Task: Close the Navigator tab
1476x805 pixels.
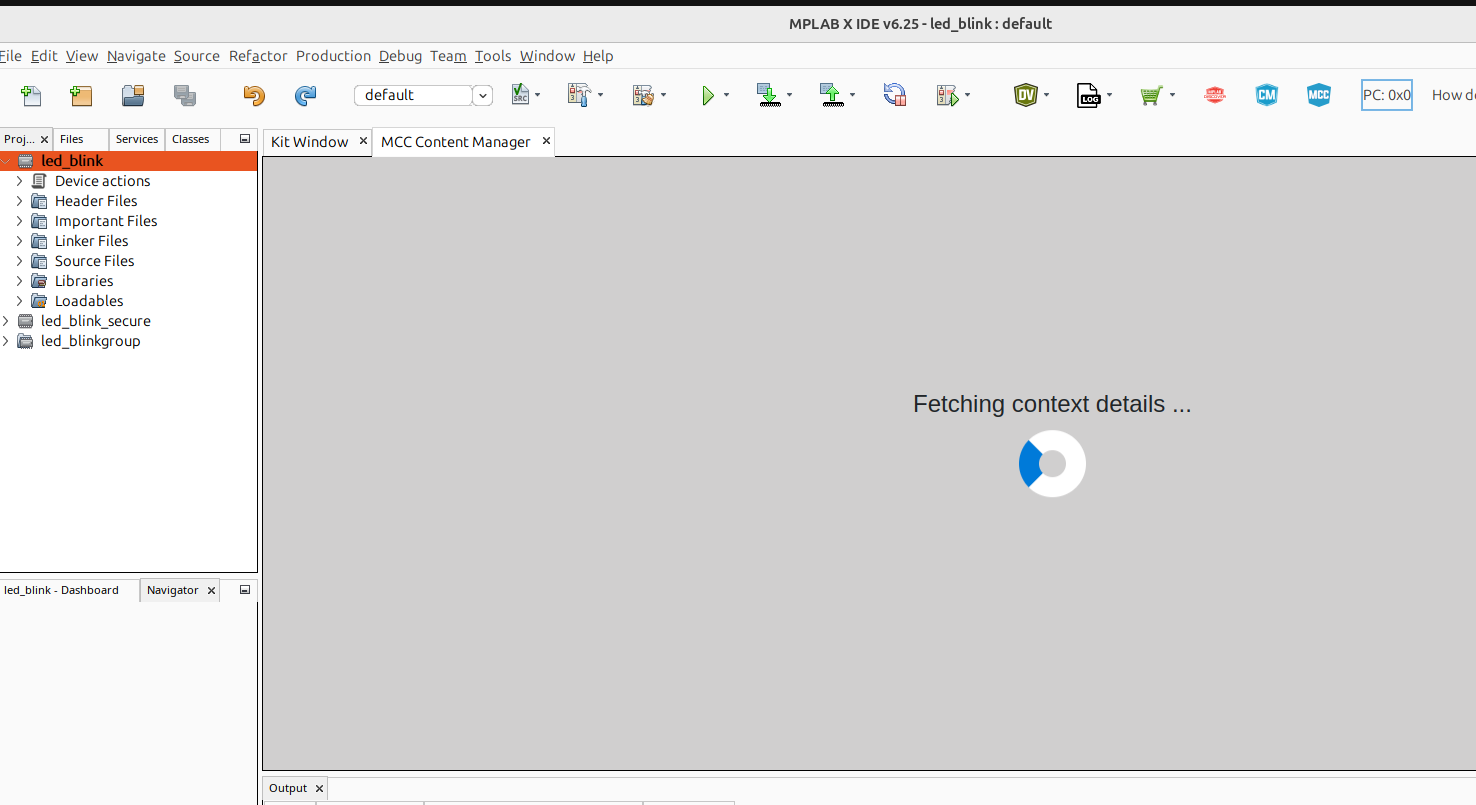Action: (x=211, y=590)
